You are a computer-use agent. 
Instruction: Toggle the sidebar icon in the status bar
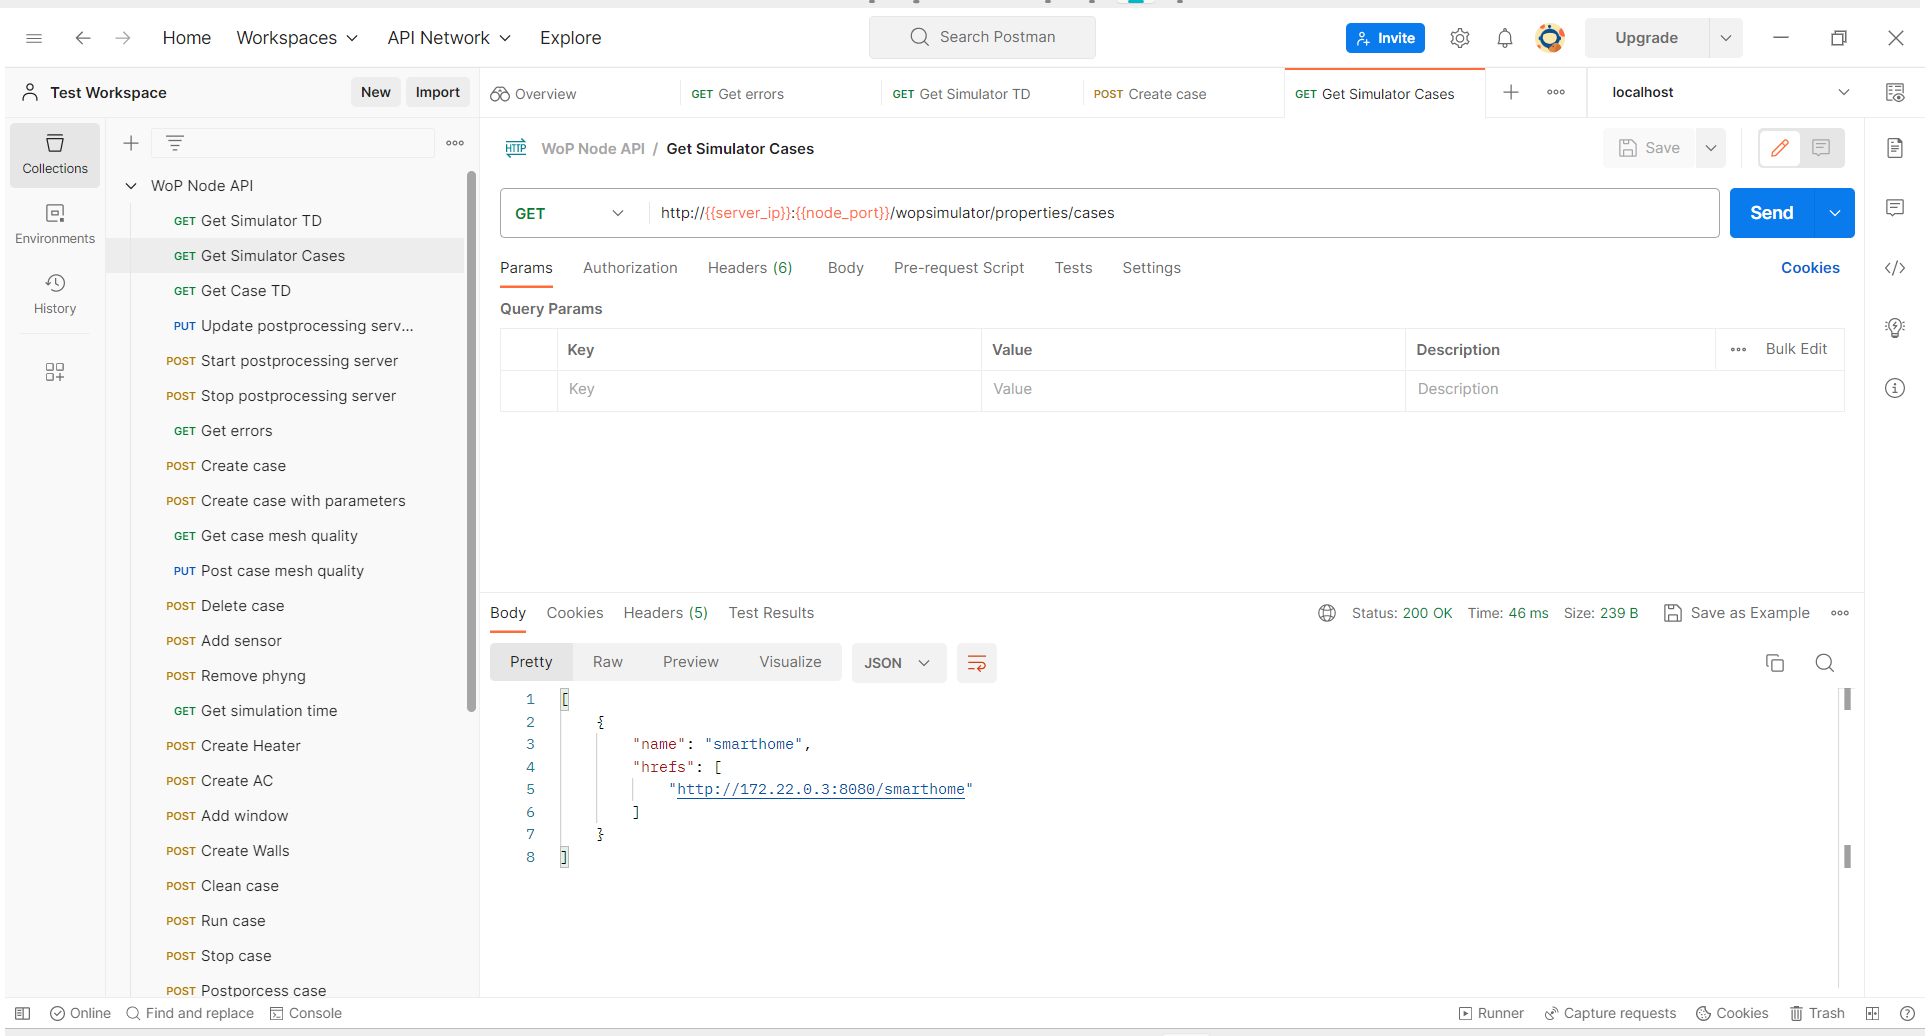pos(23,1013)
